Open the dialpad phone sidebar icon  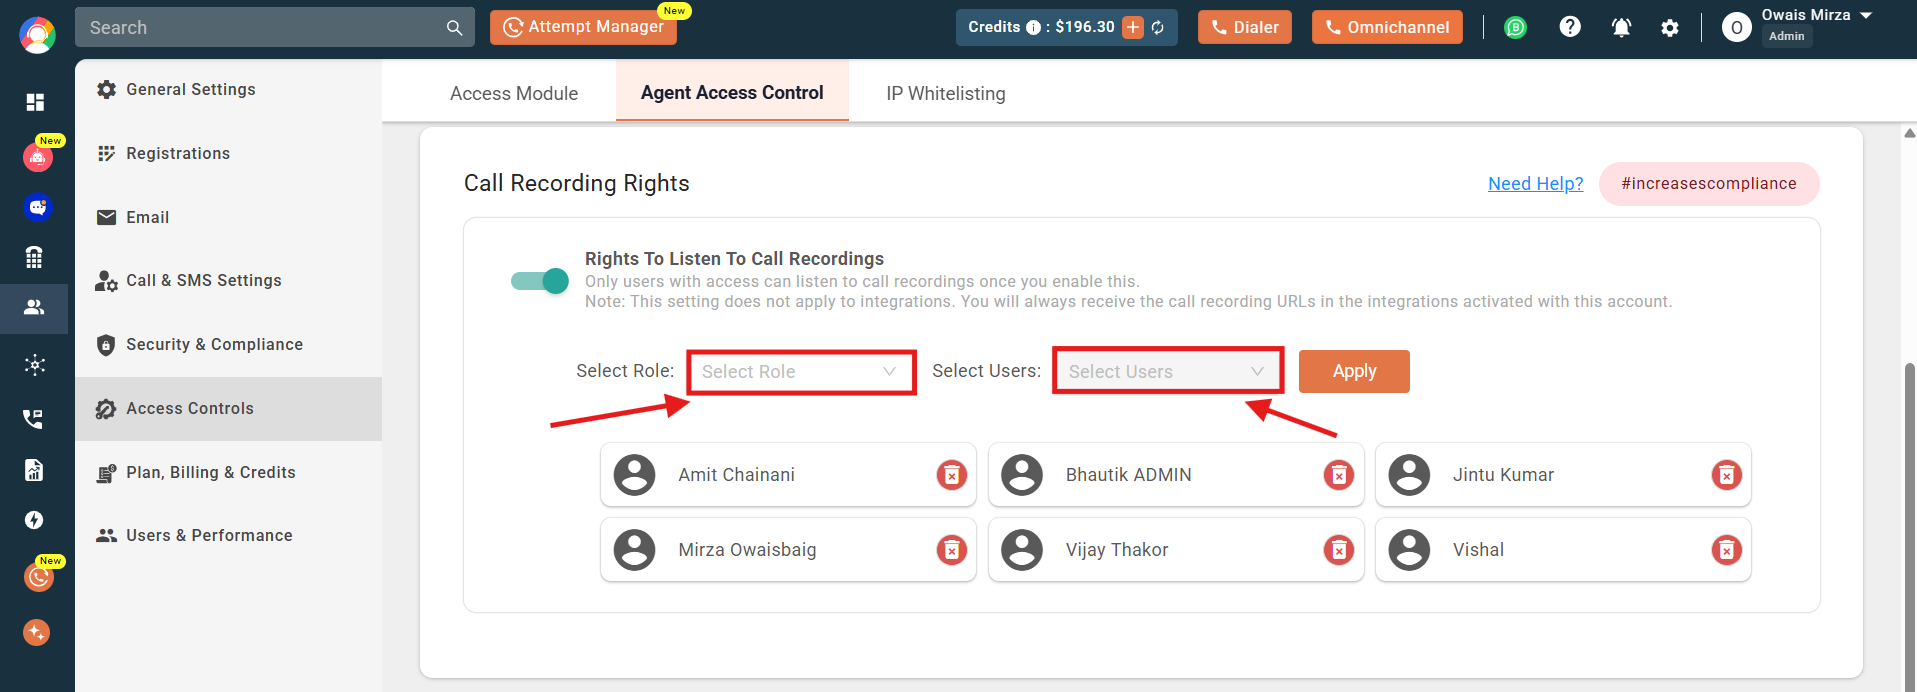tap(34, 257)
